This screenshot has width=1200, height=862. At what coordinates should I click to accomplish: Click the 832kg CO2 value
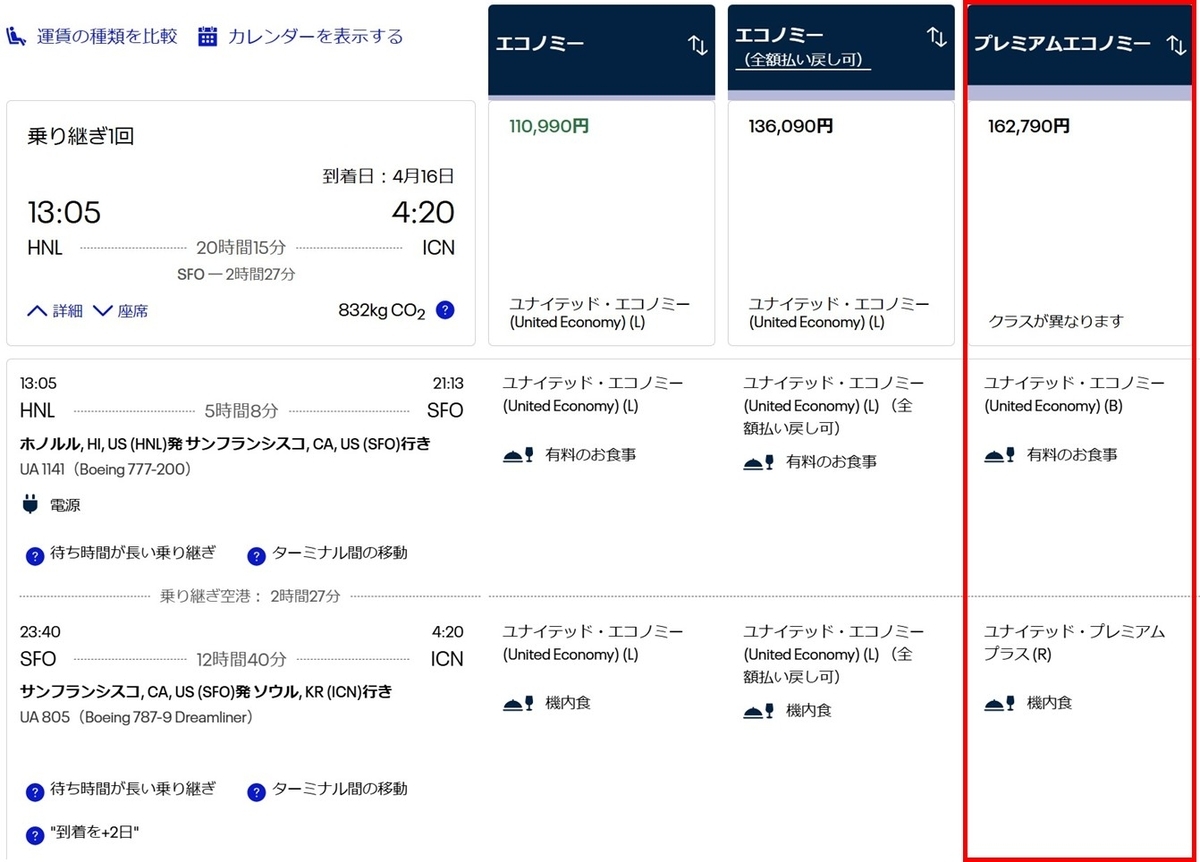coord(382,311)
